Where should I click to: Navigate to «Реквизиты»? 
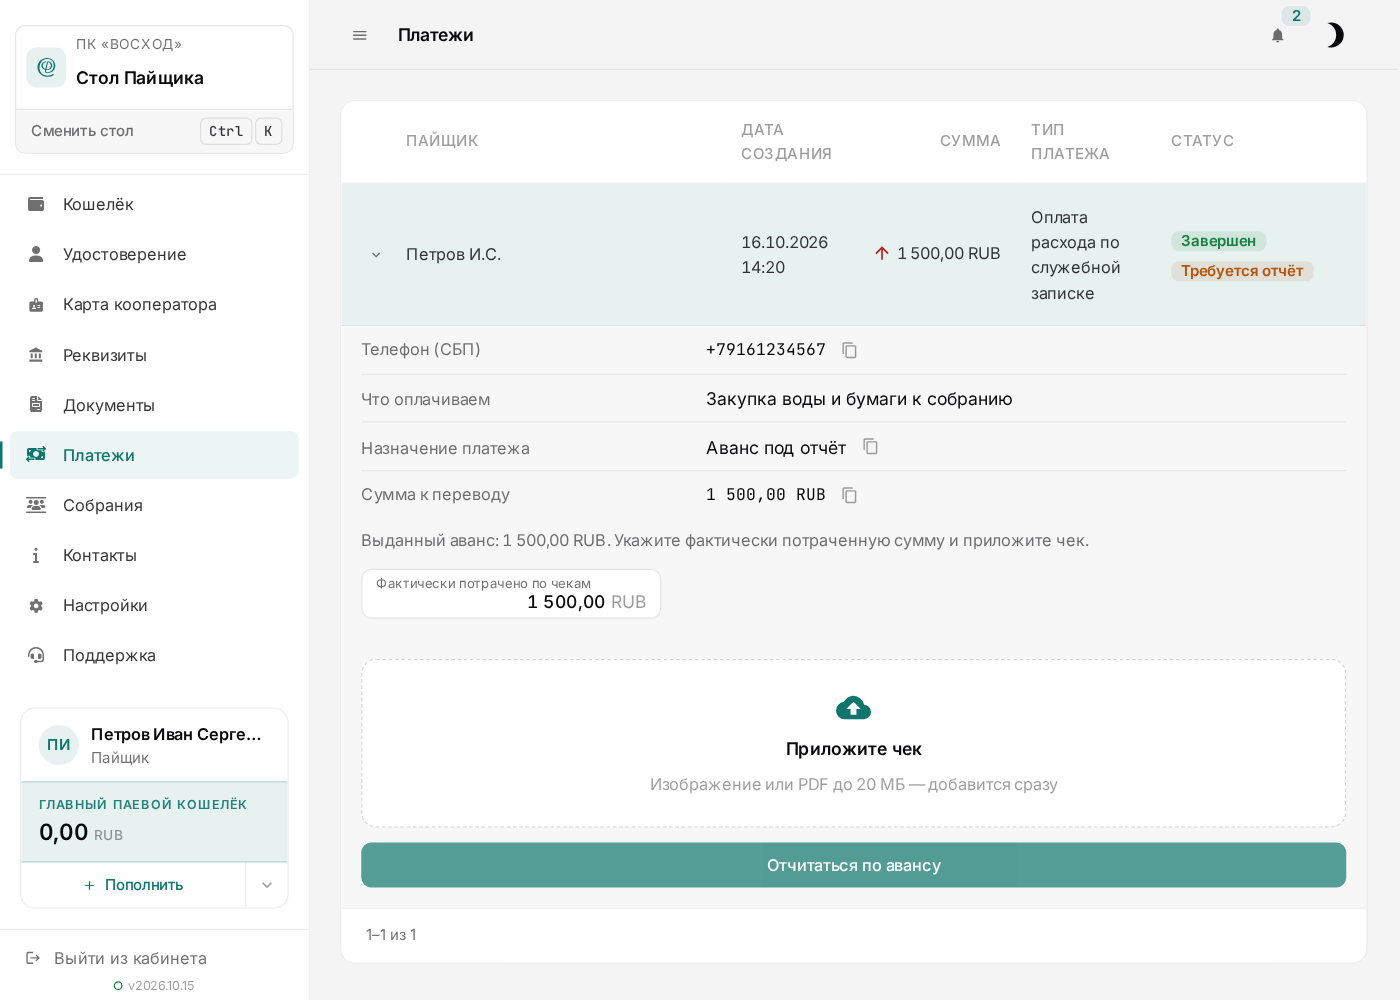(155, 355)
